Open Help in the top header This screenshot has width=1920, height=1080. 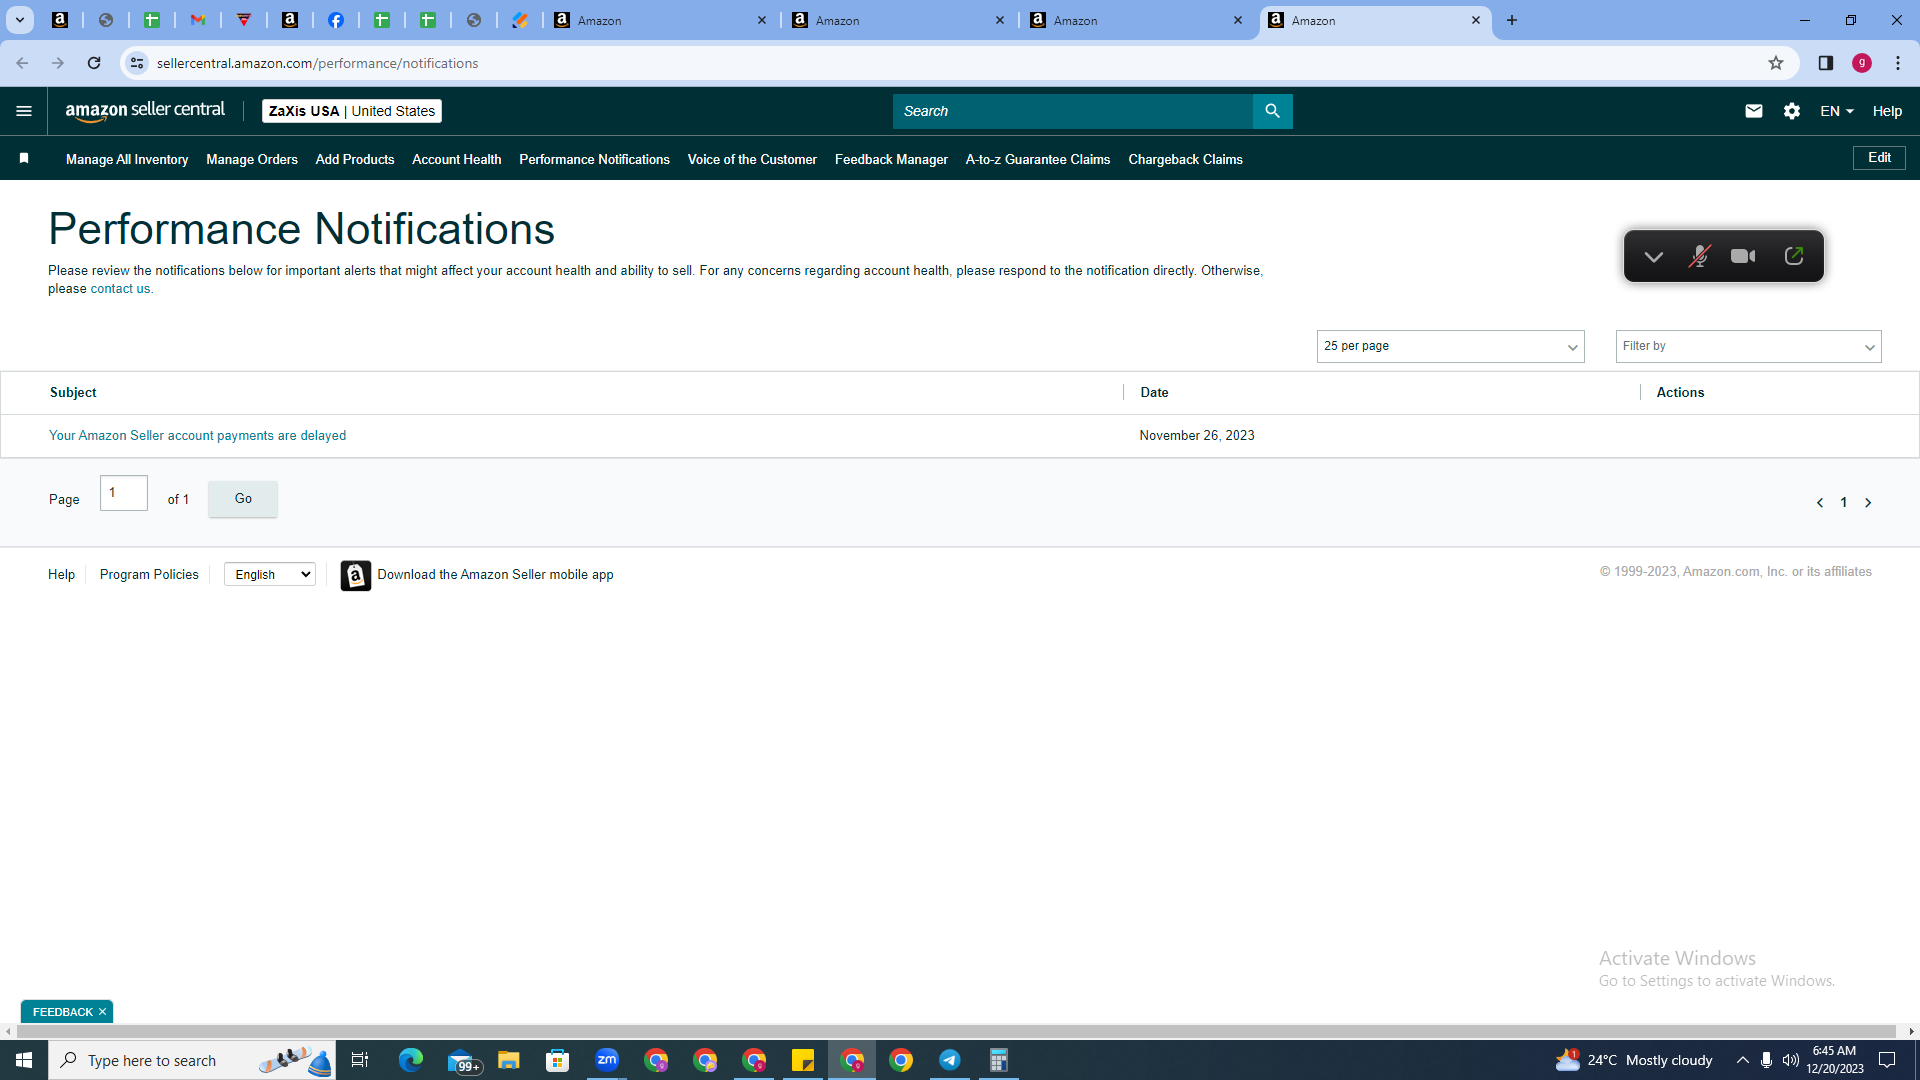[1887, 111]
